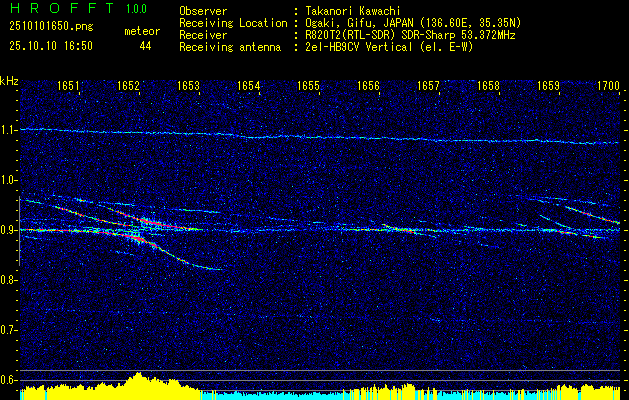
Task: Click the 1651 time marker
Action: point(68,87)
